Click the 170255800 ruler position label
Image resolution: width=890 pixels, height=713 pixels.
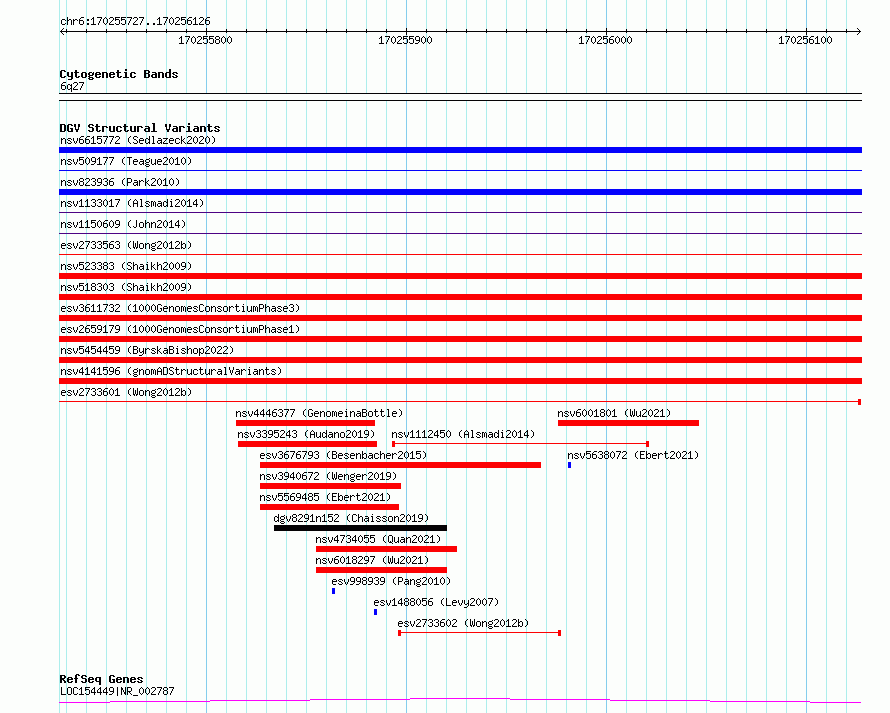[x=205, y=40]
